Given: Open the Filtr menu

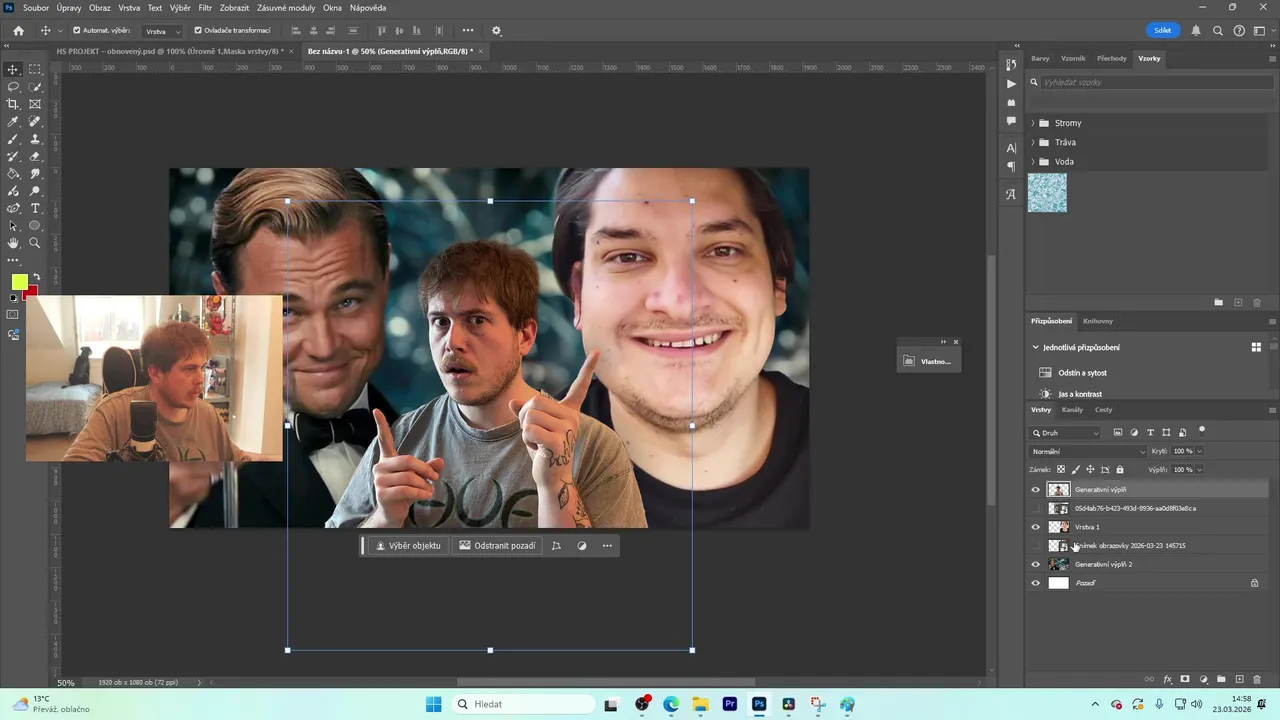Looking at the screenshot, I should (205, 8).
